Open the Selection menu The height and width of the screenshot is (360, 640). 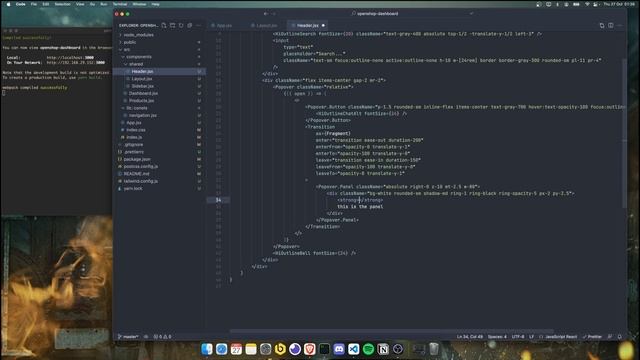coord(62,4)
